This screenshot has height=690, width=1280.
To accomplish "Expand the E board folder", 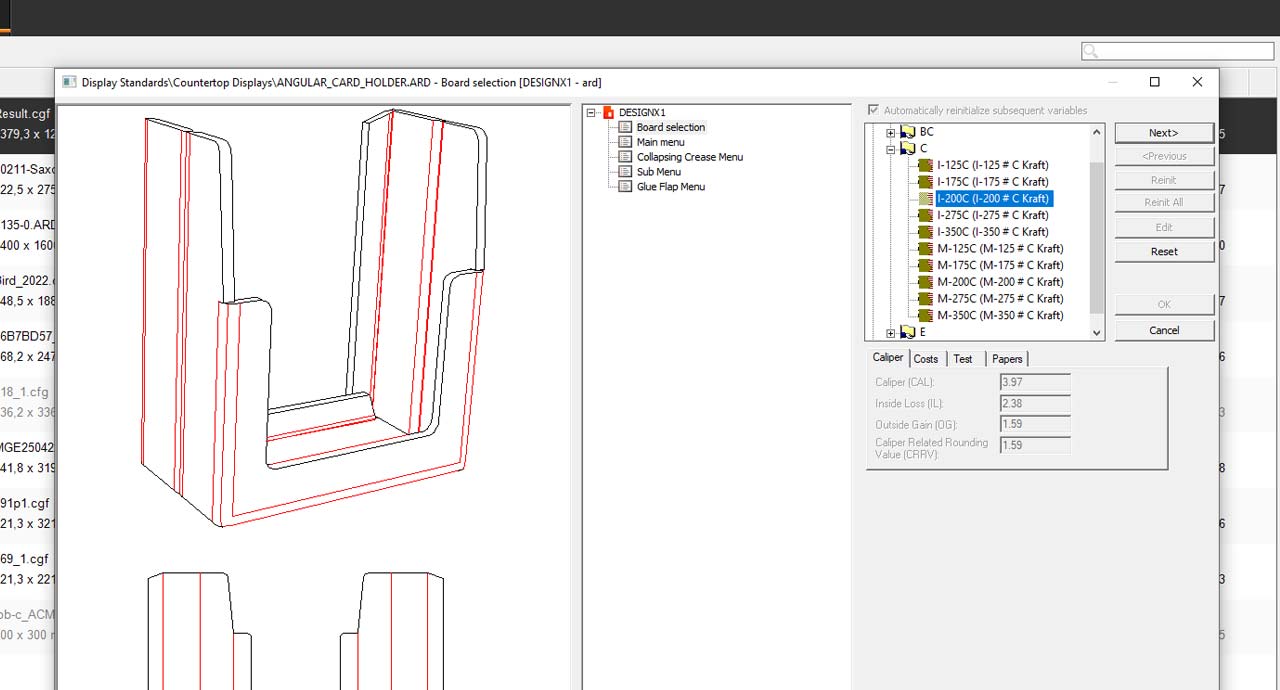I will click(891, 332).
